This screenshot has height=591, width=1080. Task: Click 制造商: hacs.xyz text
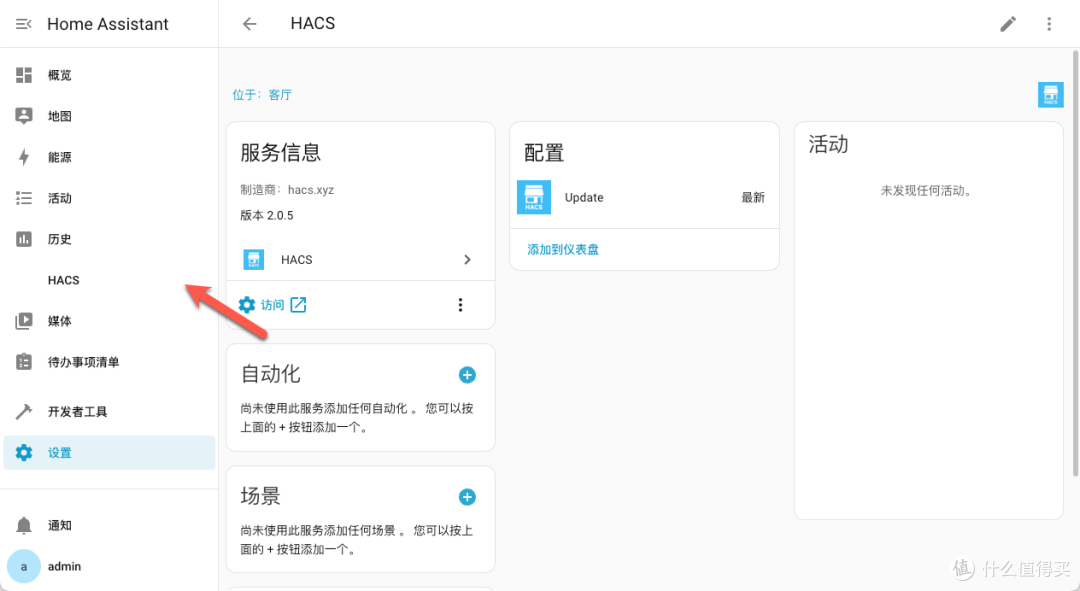point(287,189)
